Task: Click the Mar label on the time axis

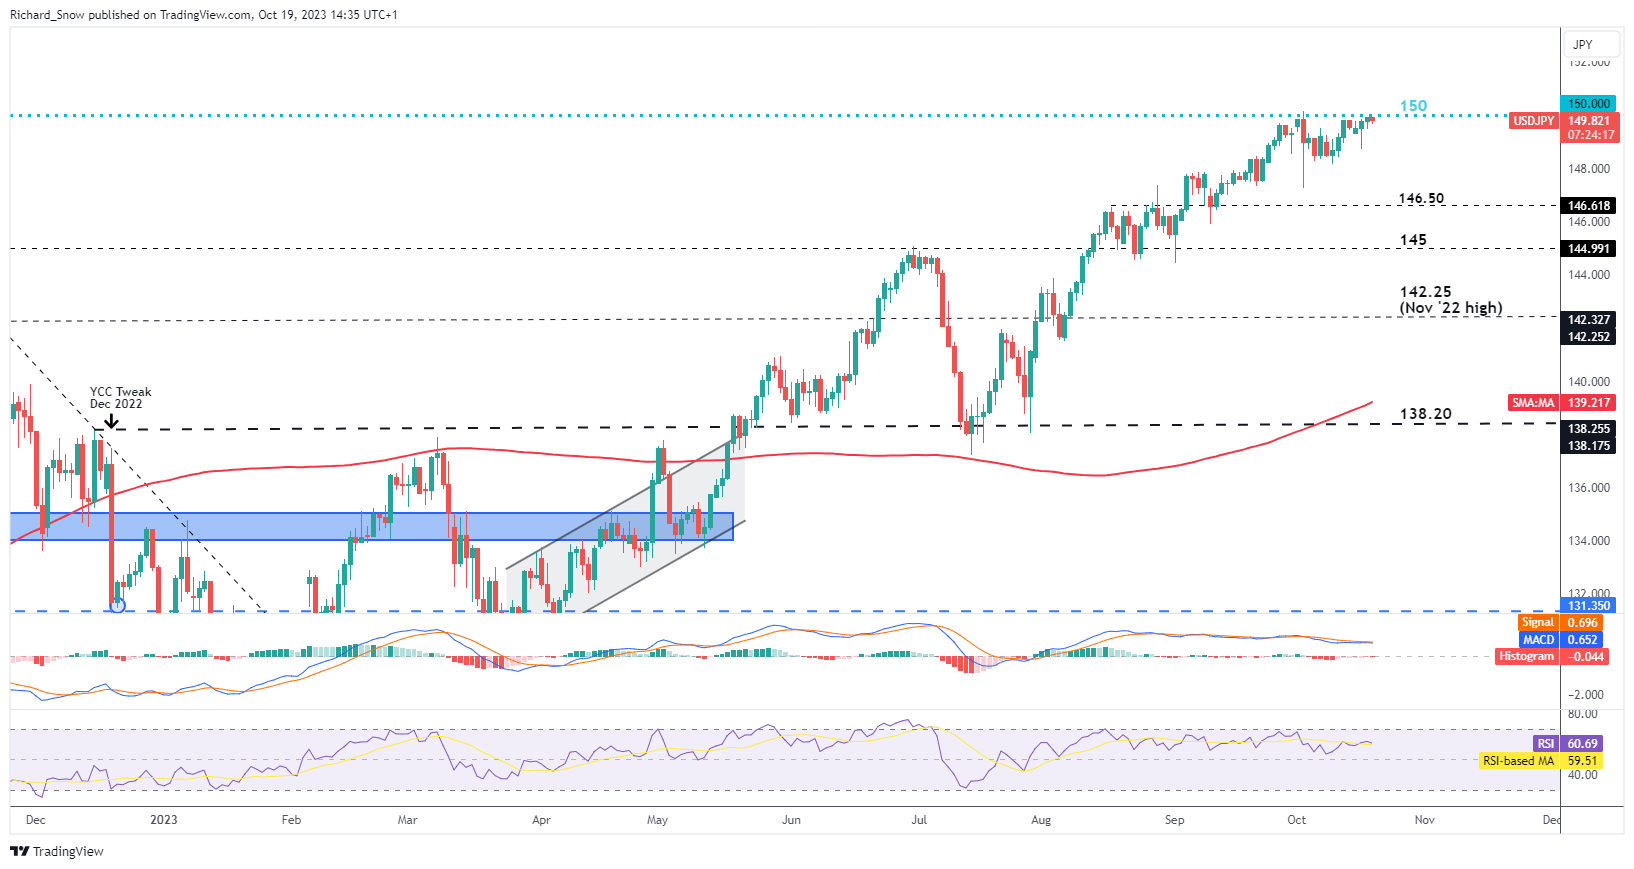Action: [407, 820]
